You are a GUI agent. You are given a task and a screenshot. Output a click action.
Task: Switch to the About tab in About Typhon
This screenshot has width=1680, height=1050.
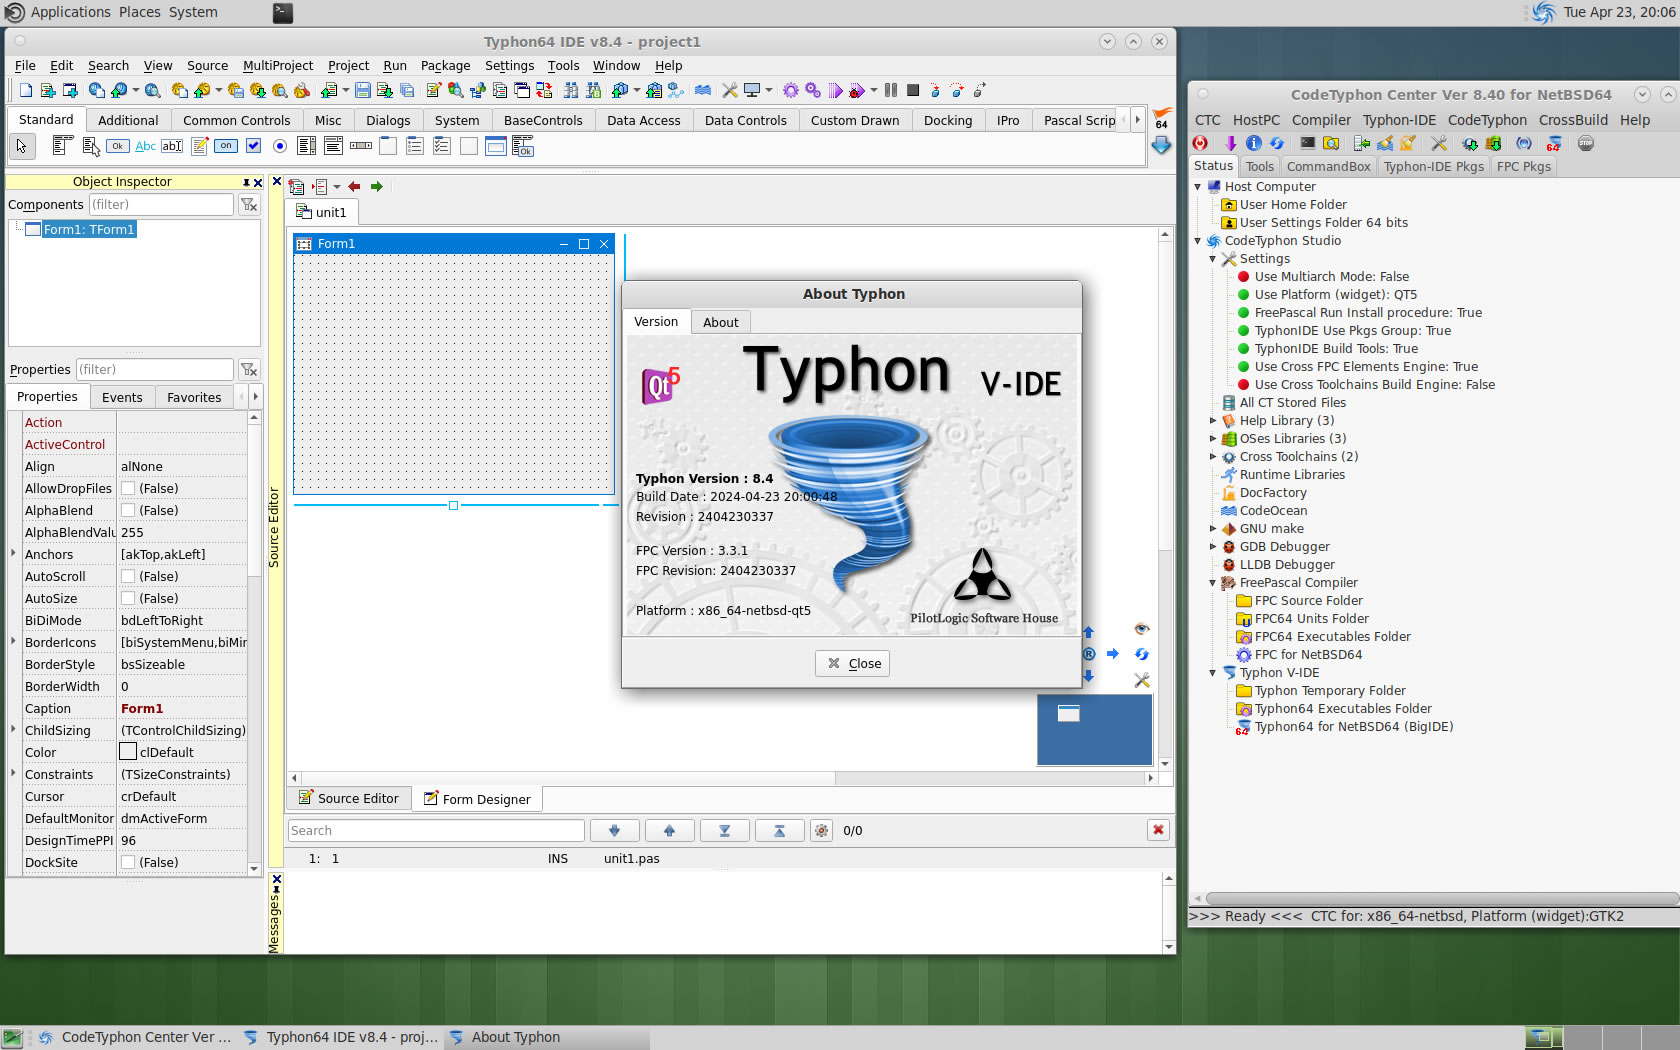tap(720, 322)
